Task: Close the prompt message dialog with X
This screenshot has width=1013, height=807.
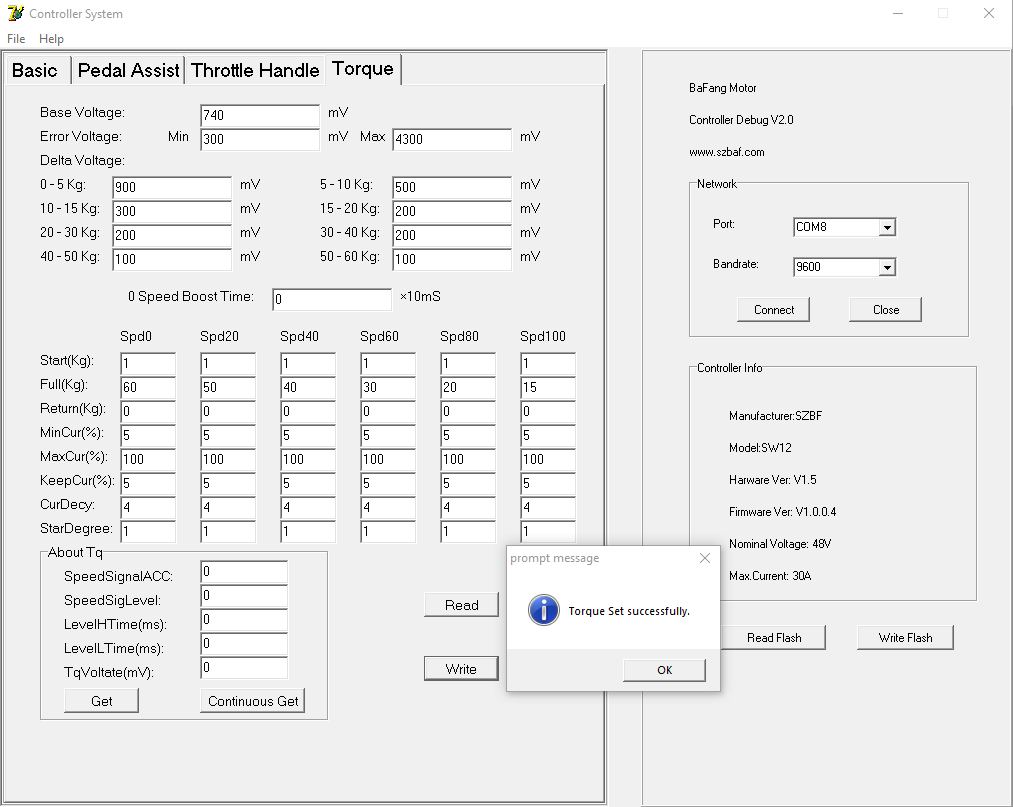Action: [x=705, y=558]
